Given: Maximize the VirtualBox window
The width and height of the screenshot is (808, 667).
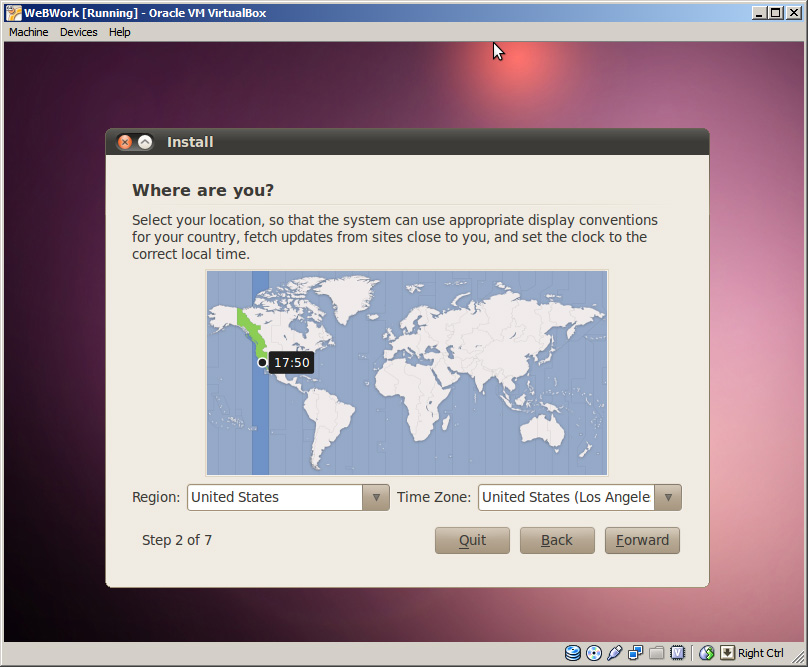Looking at the screenshot, I should 776,13.
